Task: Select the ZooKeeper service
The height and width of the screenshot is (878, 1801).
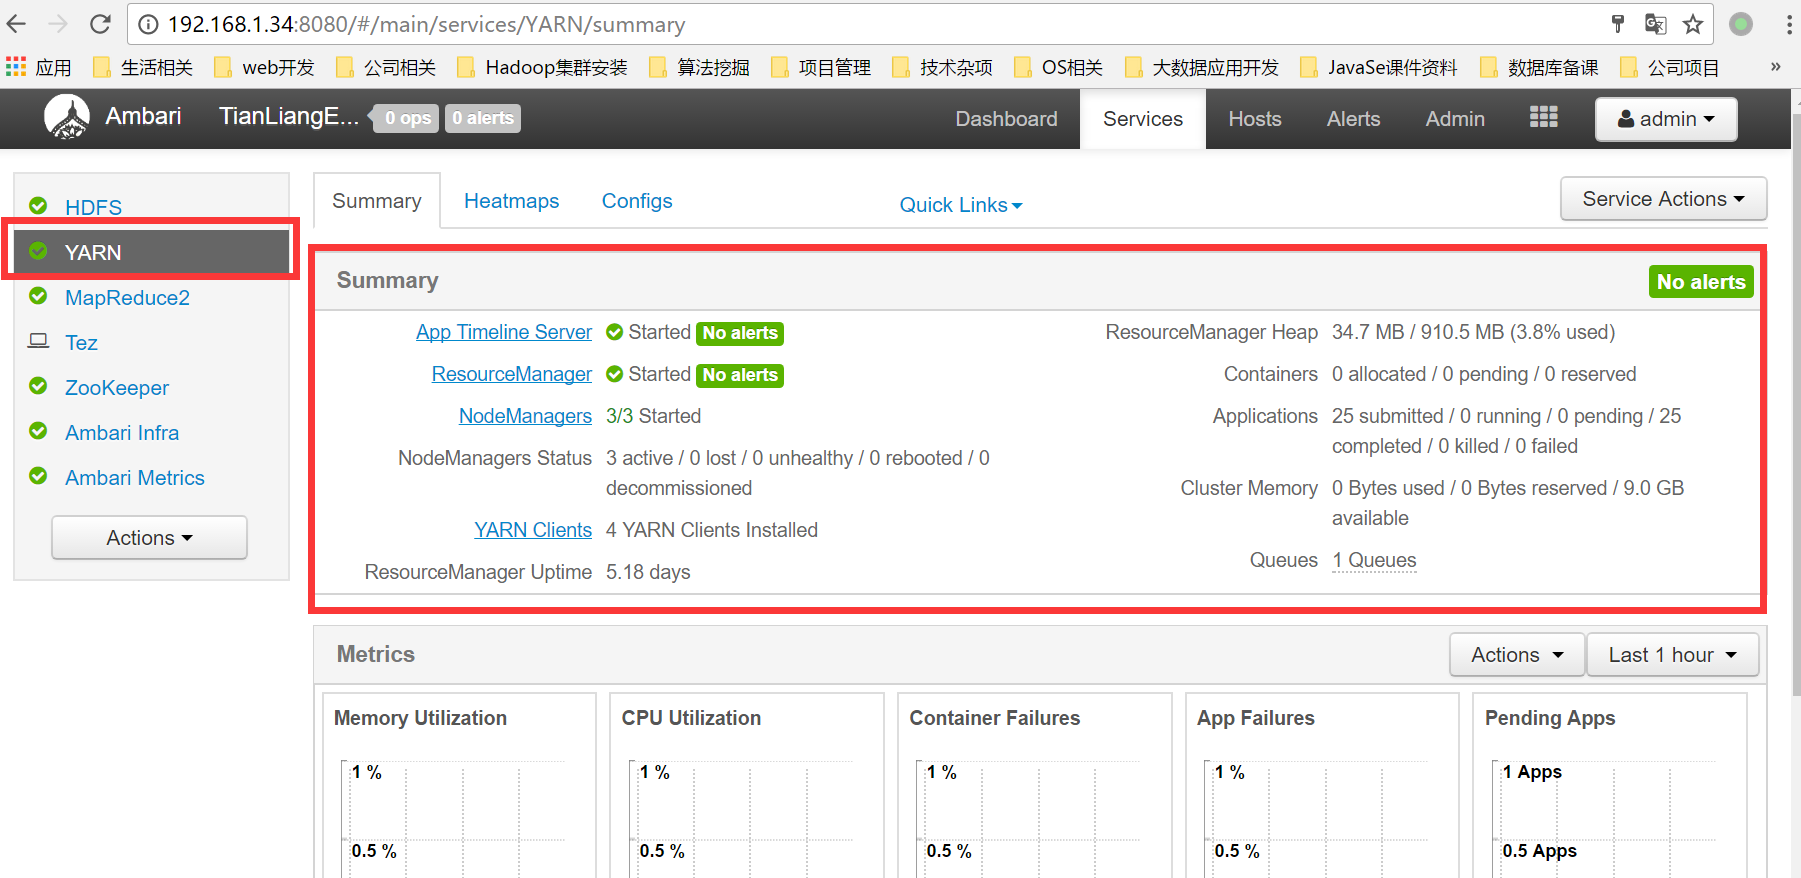Action: (117, 387)
